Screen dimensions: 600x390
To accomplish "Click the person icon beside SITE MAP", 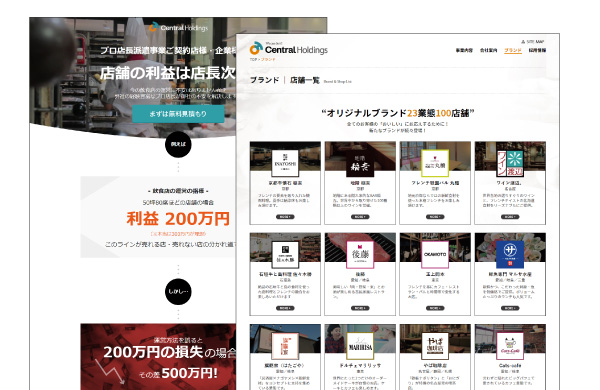I will (x=523, y=42).
